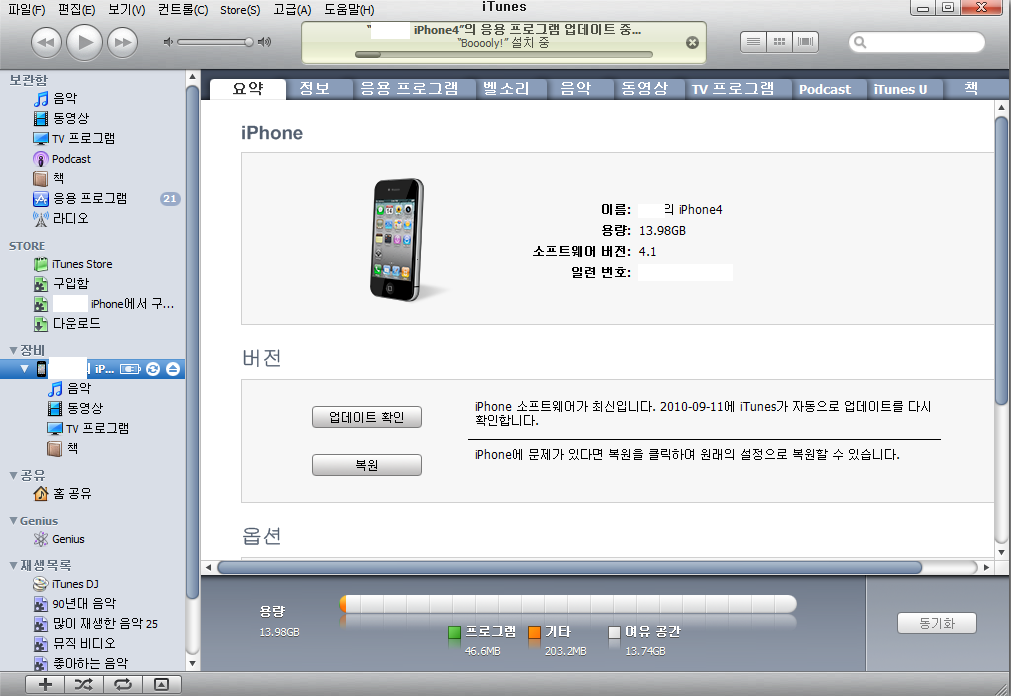Open 많이 재생한 음악 25 playlist
Screen dimensions: 1011x696
(x=95, y=624)
